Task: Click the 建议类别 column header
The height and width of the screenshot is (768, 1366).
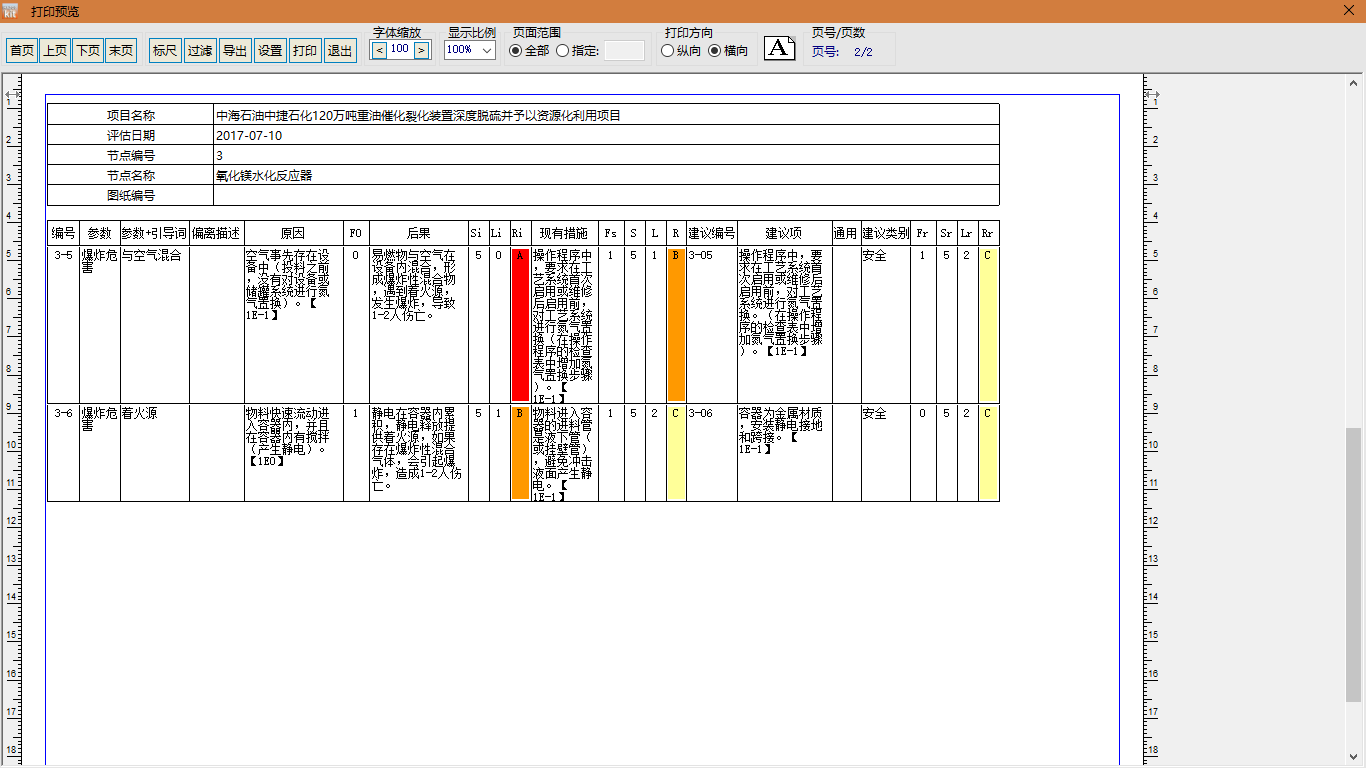Action: 886,233
